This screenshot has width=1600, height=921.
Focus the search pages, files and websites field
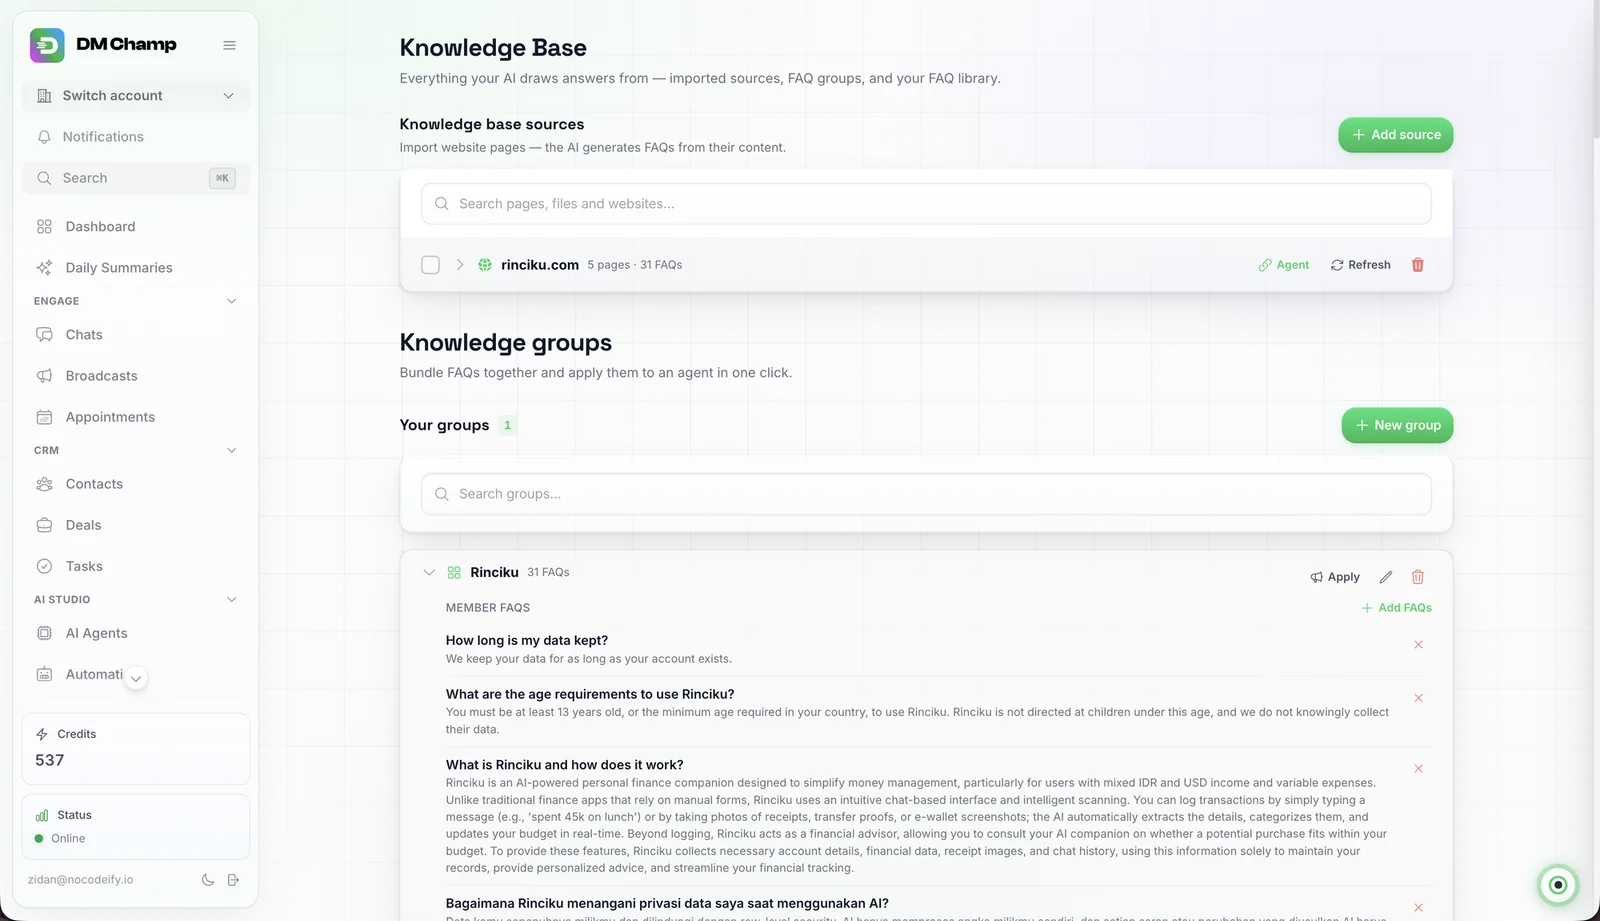click(926, 204)
